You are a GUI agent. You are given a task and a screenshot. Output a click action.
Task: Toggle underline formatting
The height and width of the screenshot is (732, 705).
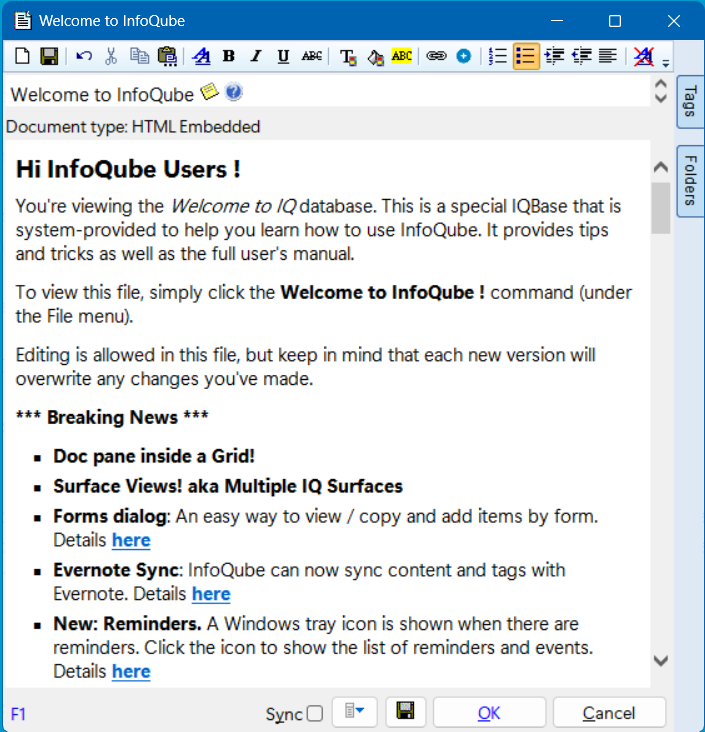(283, 56)
